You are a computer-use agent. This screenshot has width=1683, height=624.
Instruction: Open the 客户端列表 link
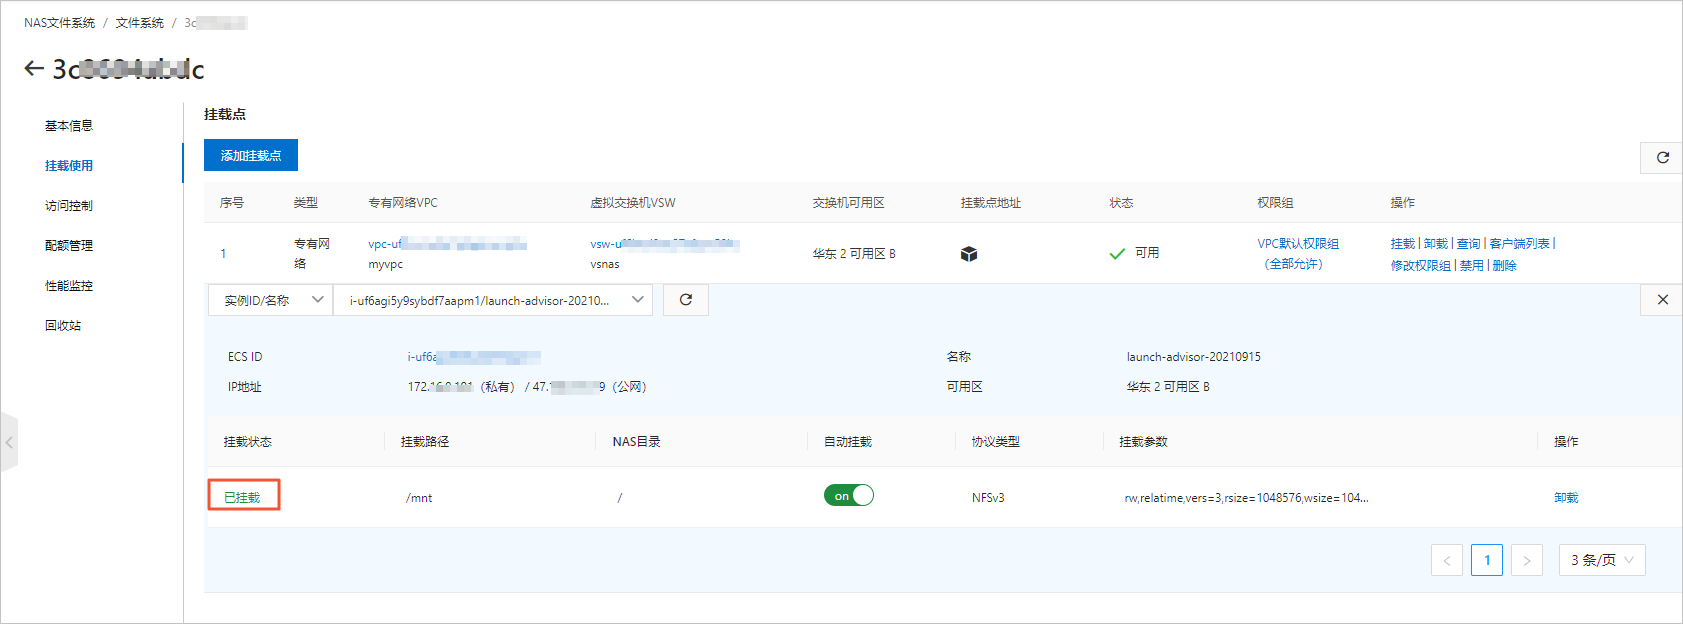(1520, 244)
